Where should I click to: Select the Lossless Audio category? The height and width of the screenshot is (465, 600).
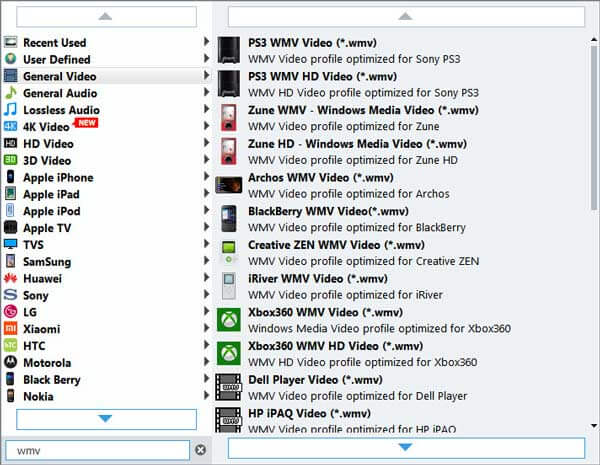[107, 109]
